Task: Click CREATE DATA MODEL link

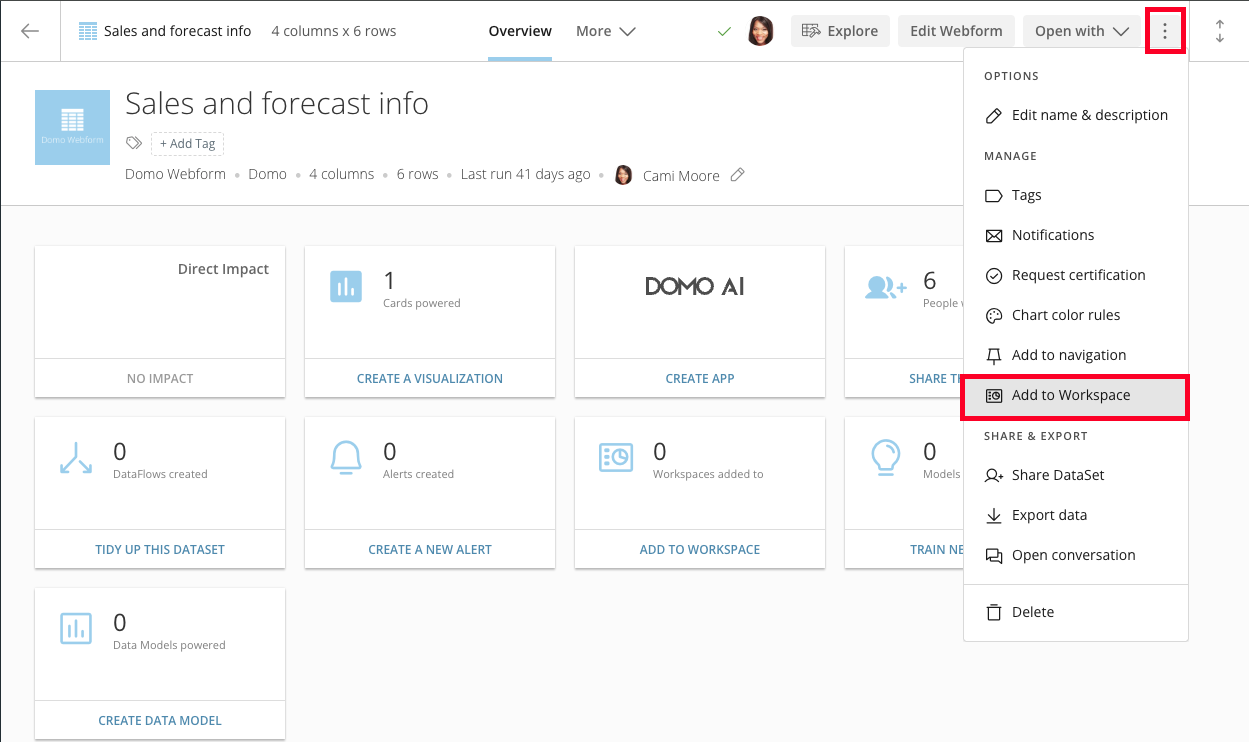Action: point(160,721)
